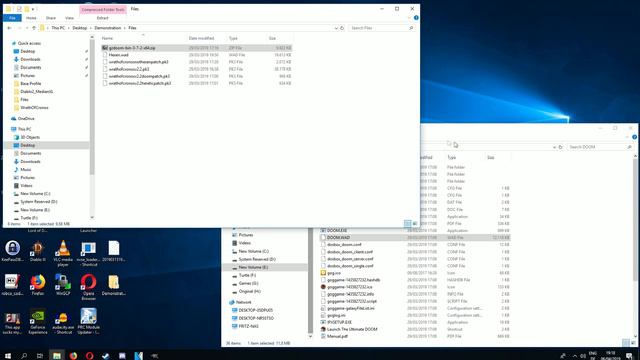The width and height of the screenshot is (640, 360).
Task: Open the Windows Start menu
Action: (8, 356)
